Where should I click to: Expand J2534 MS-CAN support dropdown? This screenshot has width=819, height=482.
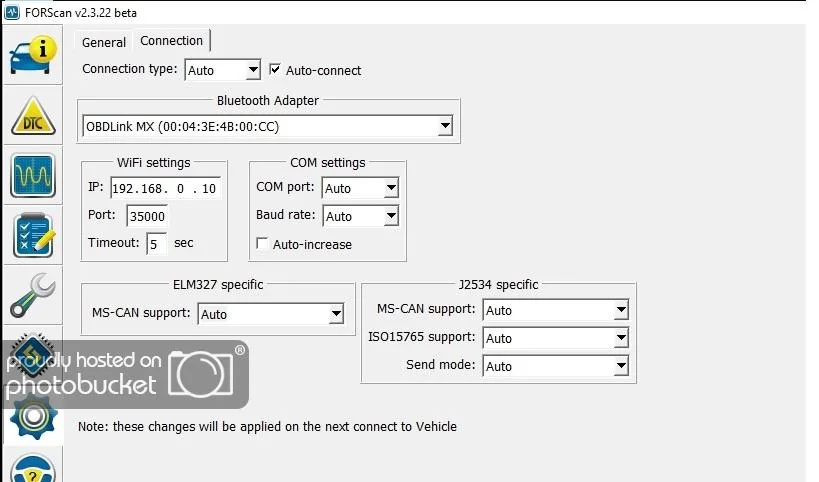556,310
